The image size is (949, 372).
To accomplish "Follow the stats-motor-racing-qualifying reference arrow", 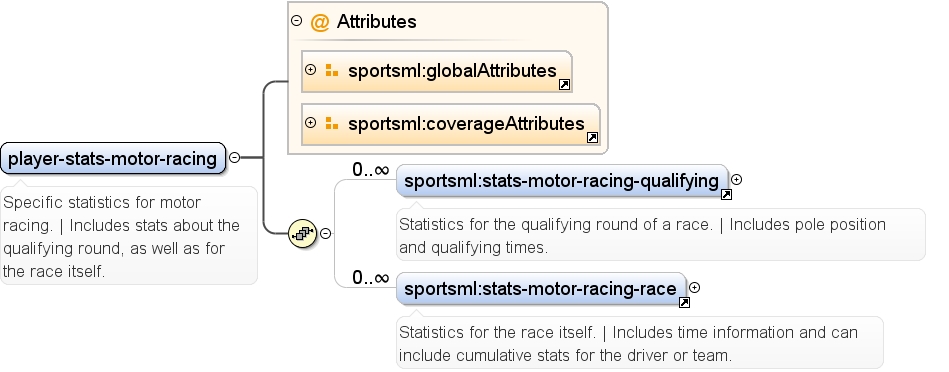I will coord(726,194).
